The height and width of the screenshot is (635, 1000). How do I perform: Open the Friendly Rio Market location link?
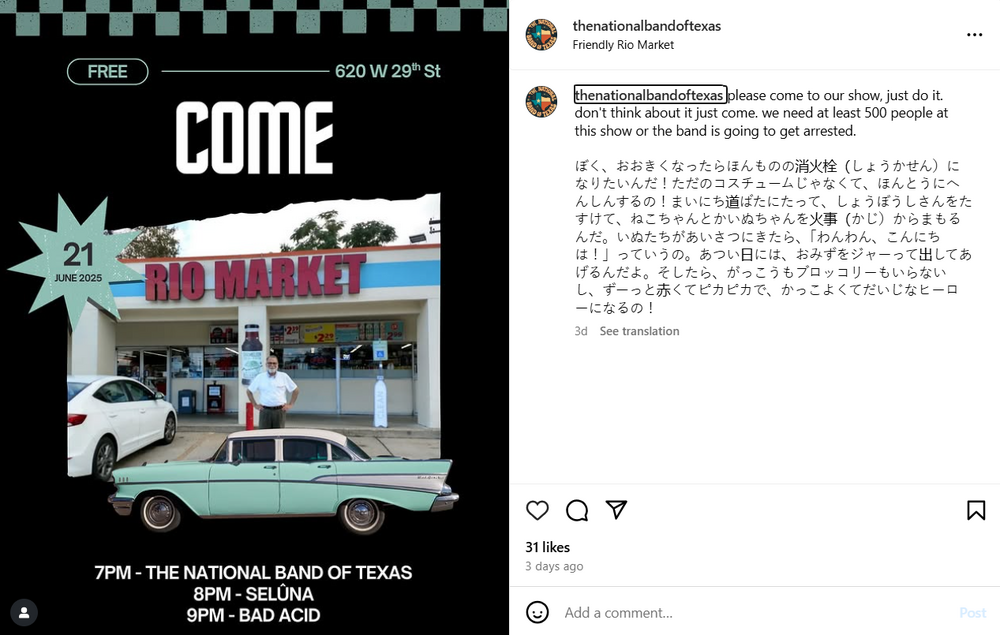(623, 45)
